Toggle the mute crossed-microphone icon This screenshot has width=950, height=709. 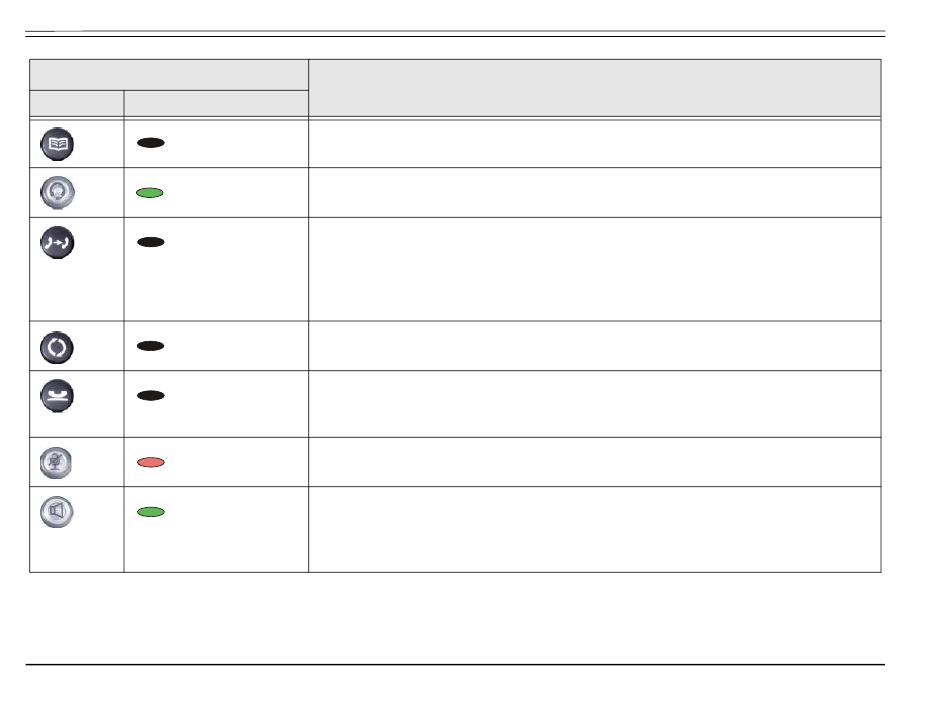click(56, 463)
